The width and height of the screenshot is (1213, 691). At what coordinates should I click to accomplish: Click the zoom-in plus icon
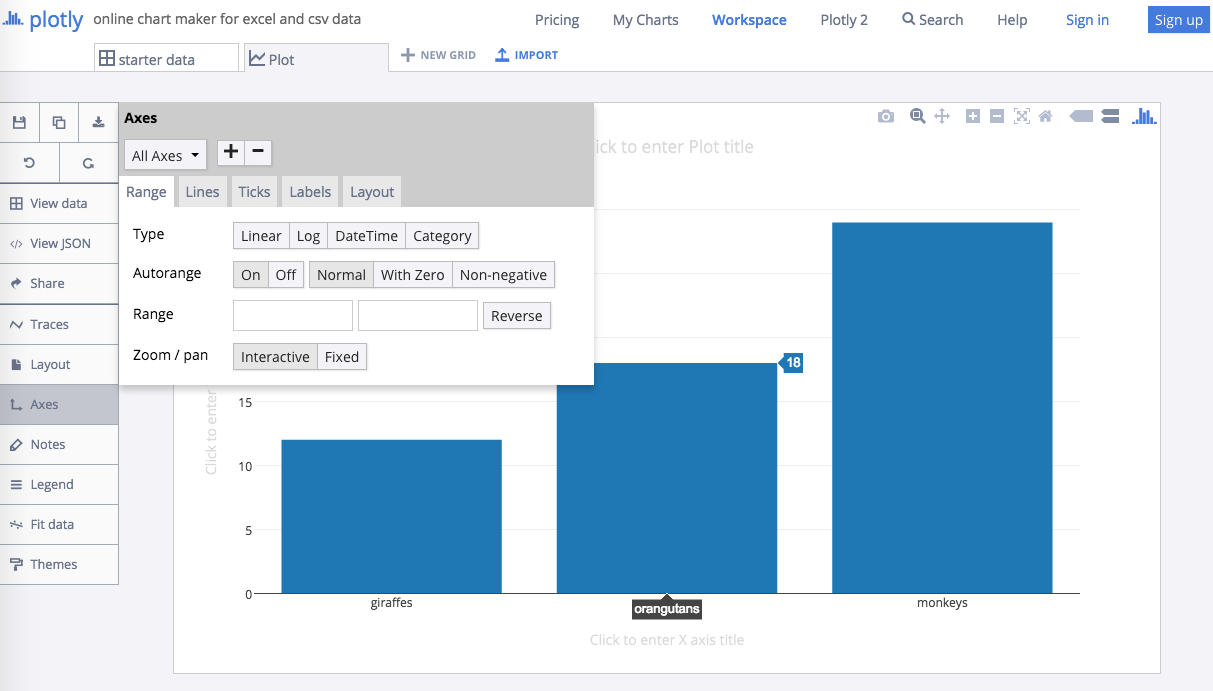pyautogui.click(x=972, y=116)
